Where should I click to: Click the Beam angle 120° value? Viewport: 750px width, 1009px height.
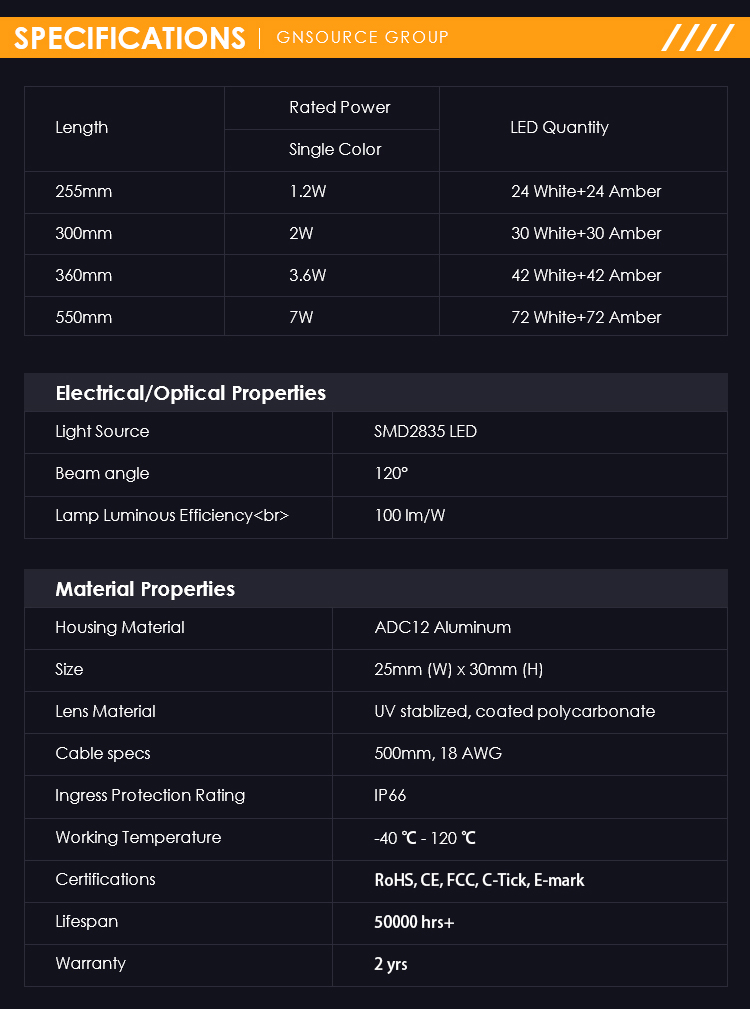coord(391,474)
